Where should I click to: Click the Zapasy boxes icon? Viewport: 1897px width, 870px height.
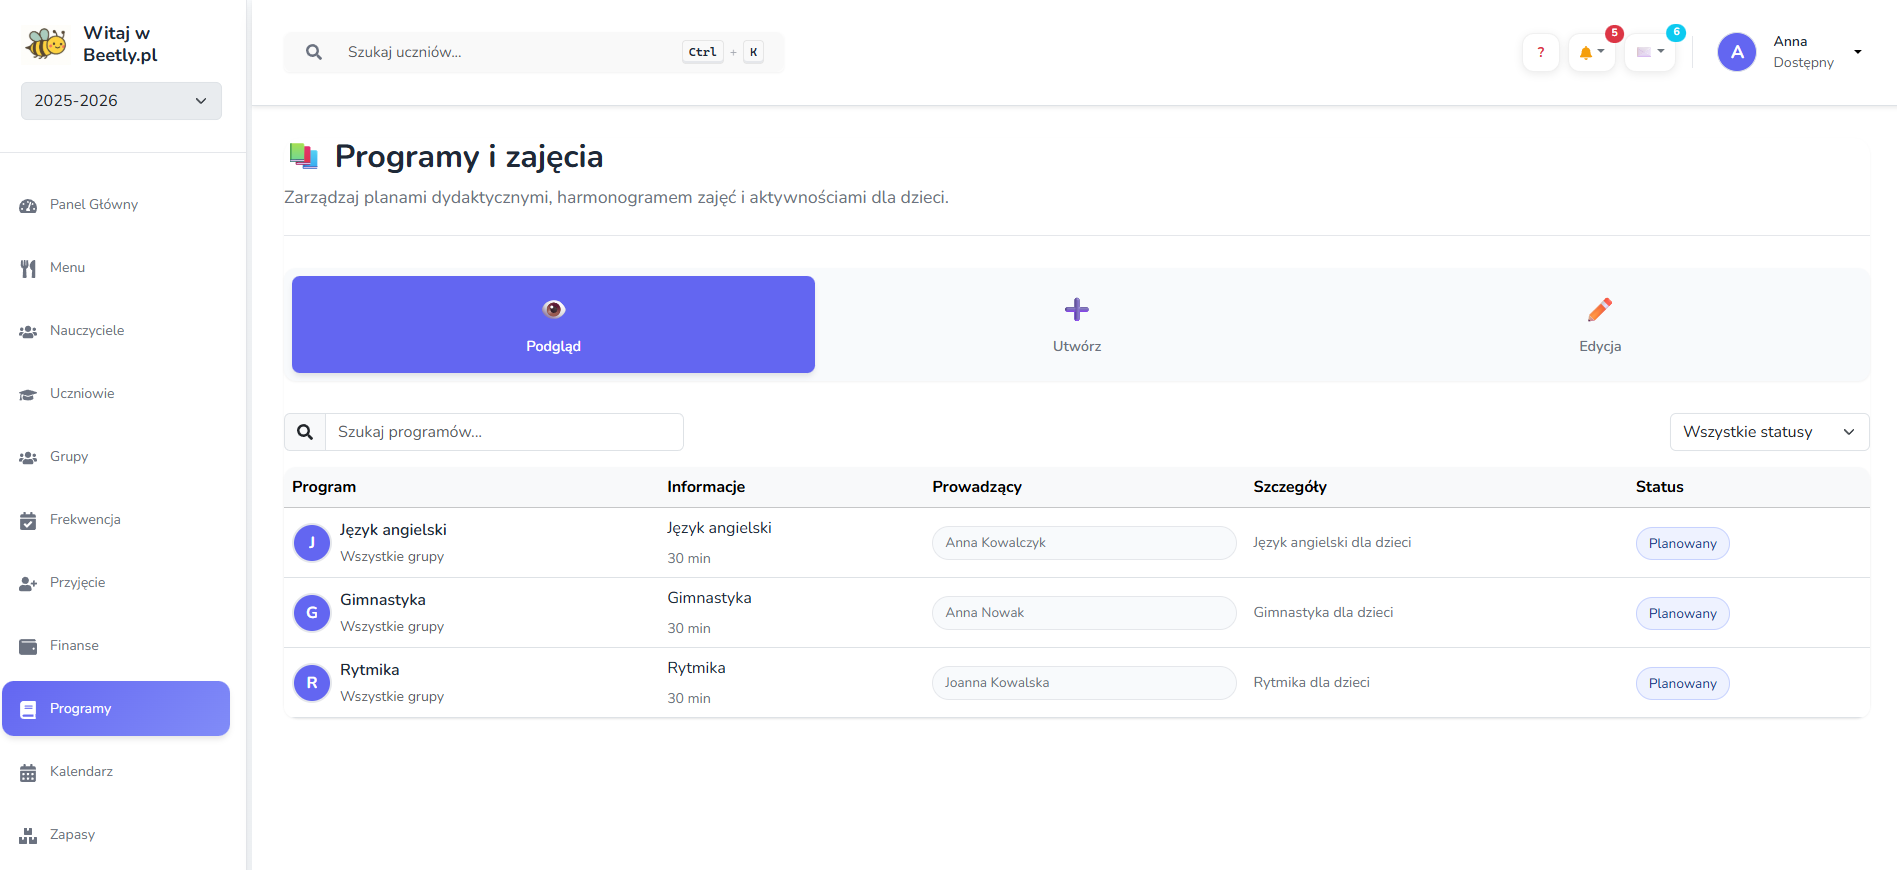28,835
